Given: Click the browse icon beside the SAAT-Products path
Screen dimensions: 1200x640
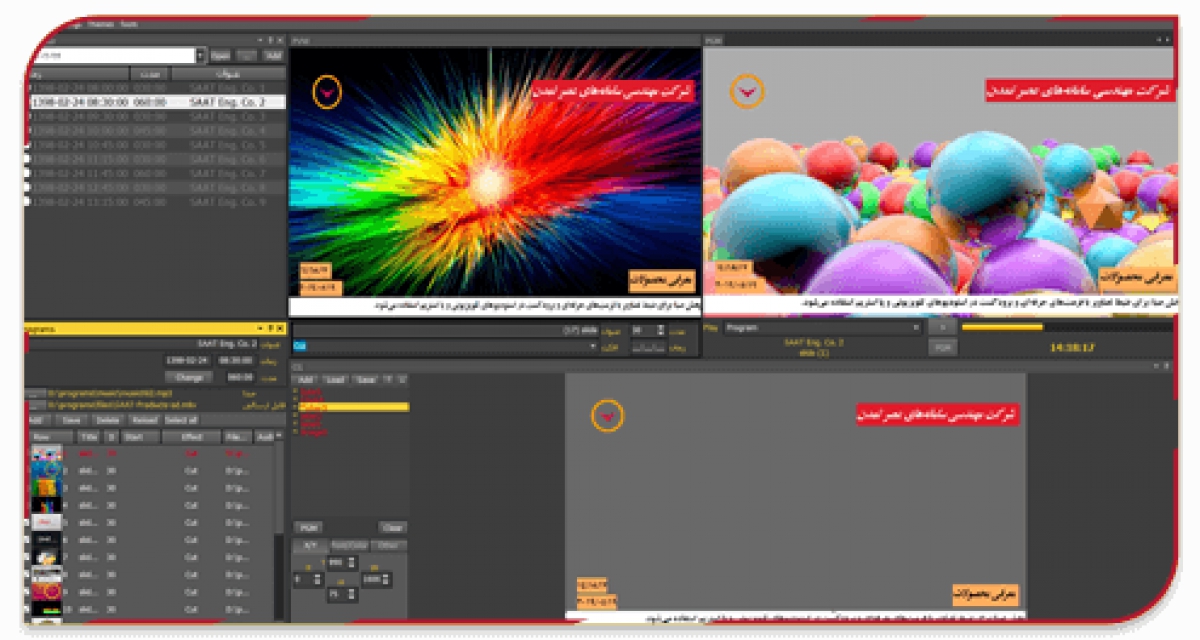Looking at the screenshot, I should coord(35,405).
